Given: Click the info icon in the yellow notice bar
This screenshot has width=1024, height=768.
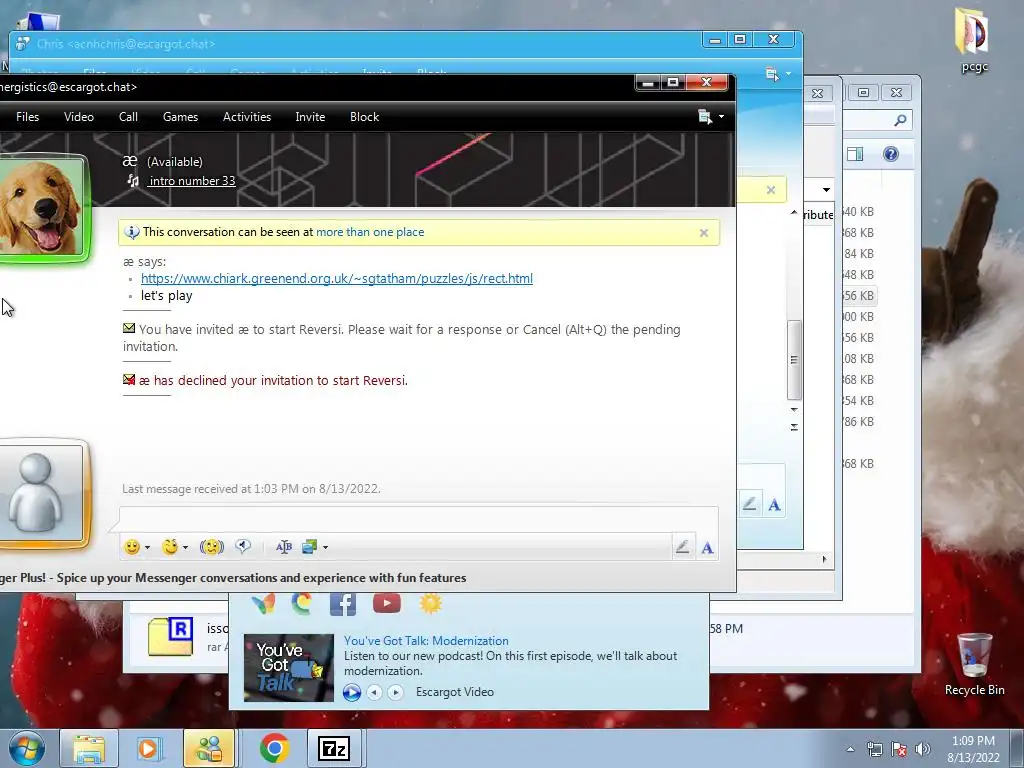Looking at the screenshot, I should click(x=132, y=232).
